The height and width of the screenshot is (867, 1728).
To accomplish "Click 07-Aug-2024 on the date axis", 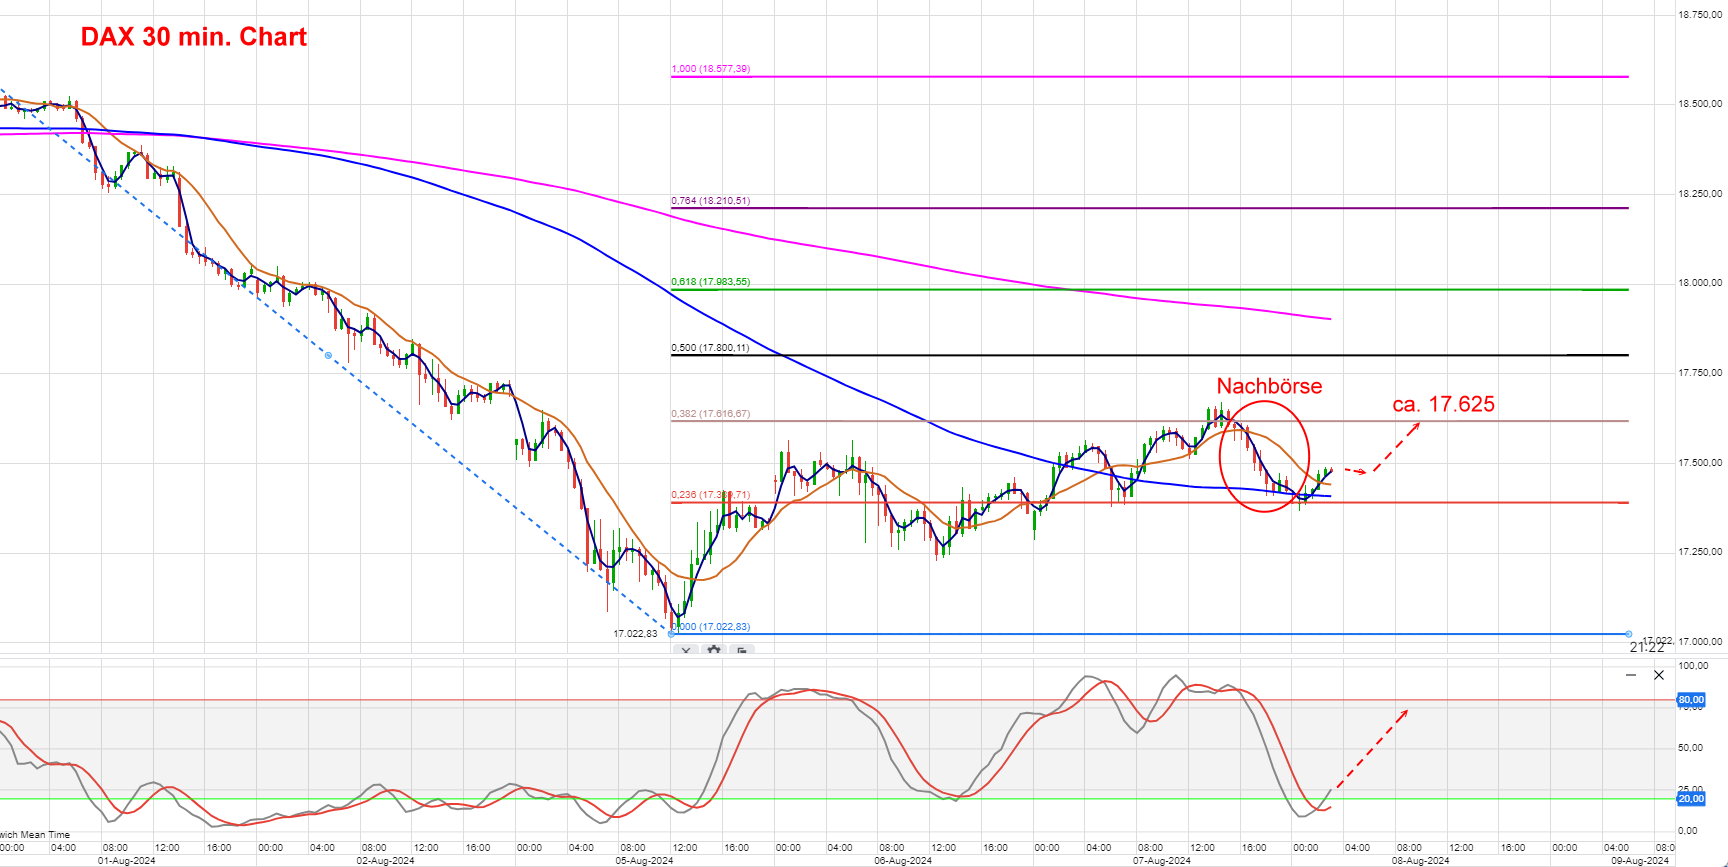I will coord(1162,860).
